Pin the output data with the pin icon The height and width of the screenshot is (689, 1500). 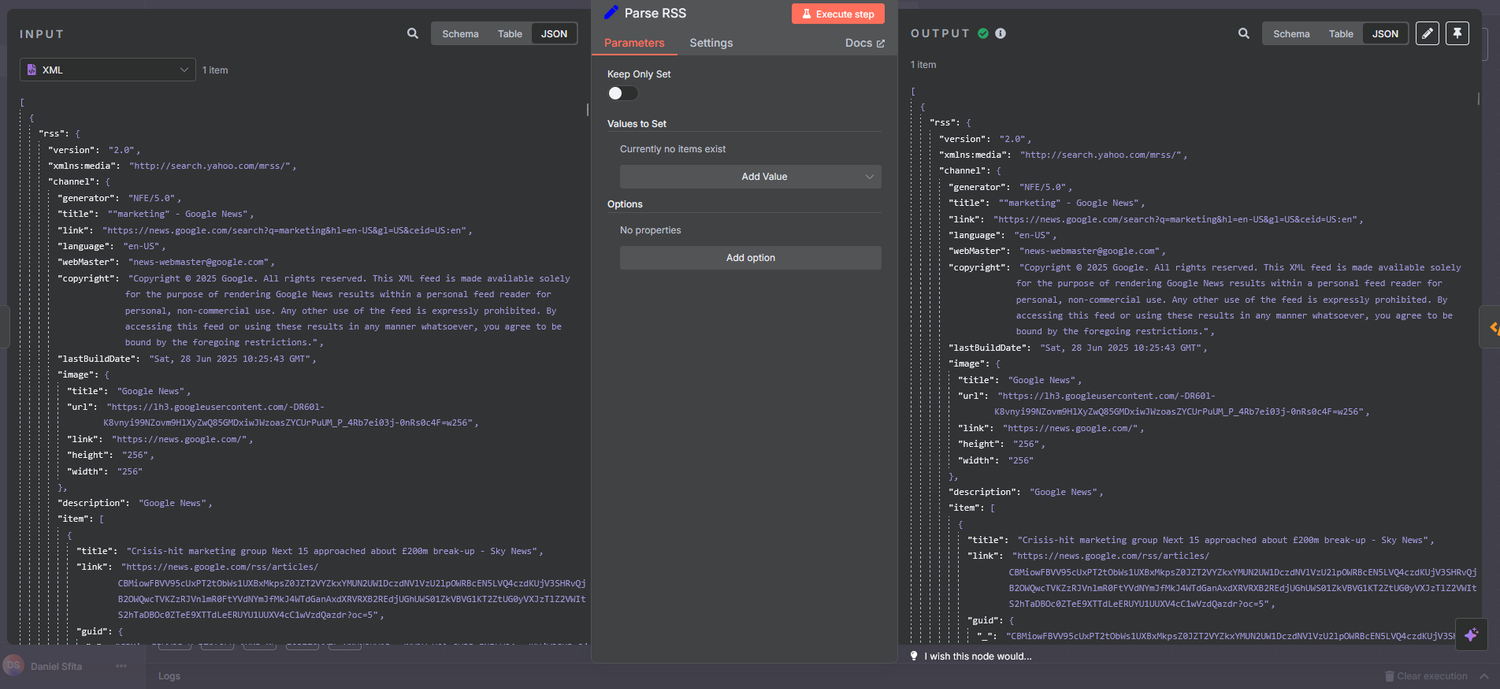tap(1457, 33)
